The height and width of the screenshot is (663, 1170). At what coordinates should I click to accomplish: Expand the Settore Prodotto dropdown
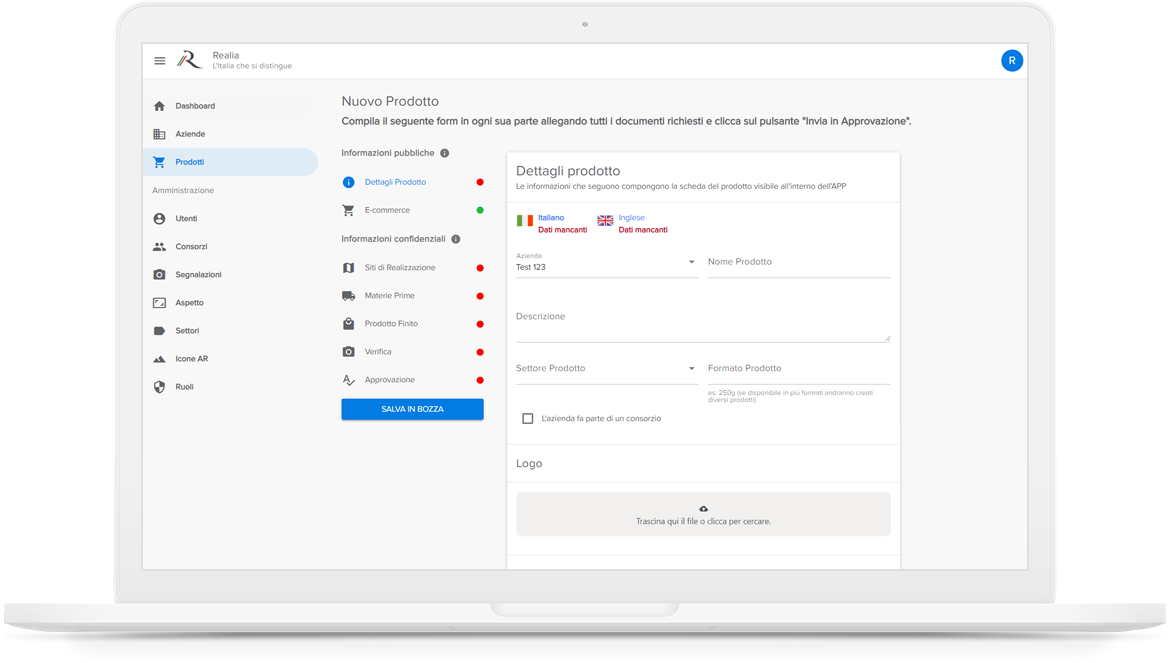(691, 369)
